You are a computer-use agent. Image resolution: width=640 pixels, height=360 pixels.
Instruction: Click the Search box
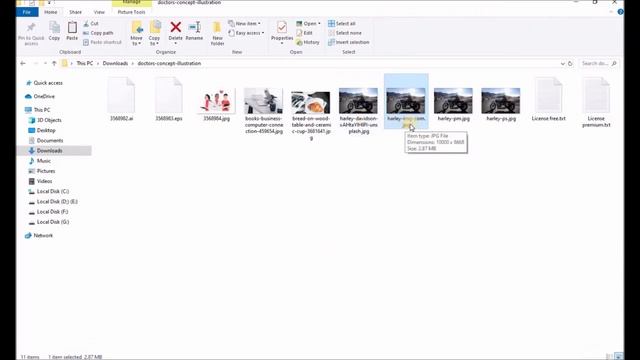pos(598,64)
